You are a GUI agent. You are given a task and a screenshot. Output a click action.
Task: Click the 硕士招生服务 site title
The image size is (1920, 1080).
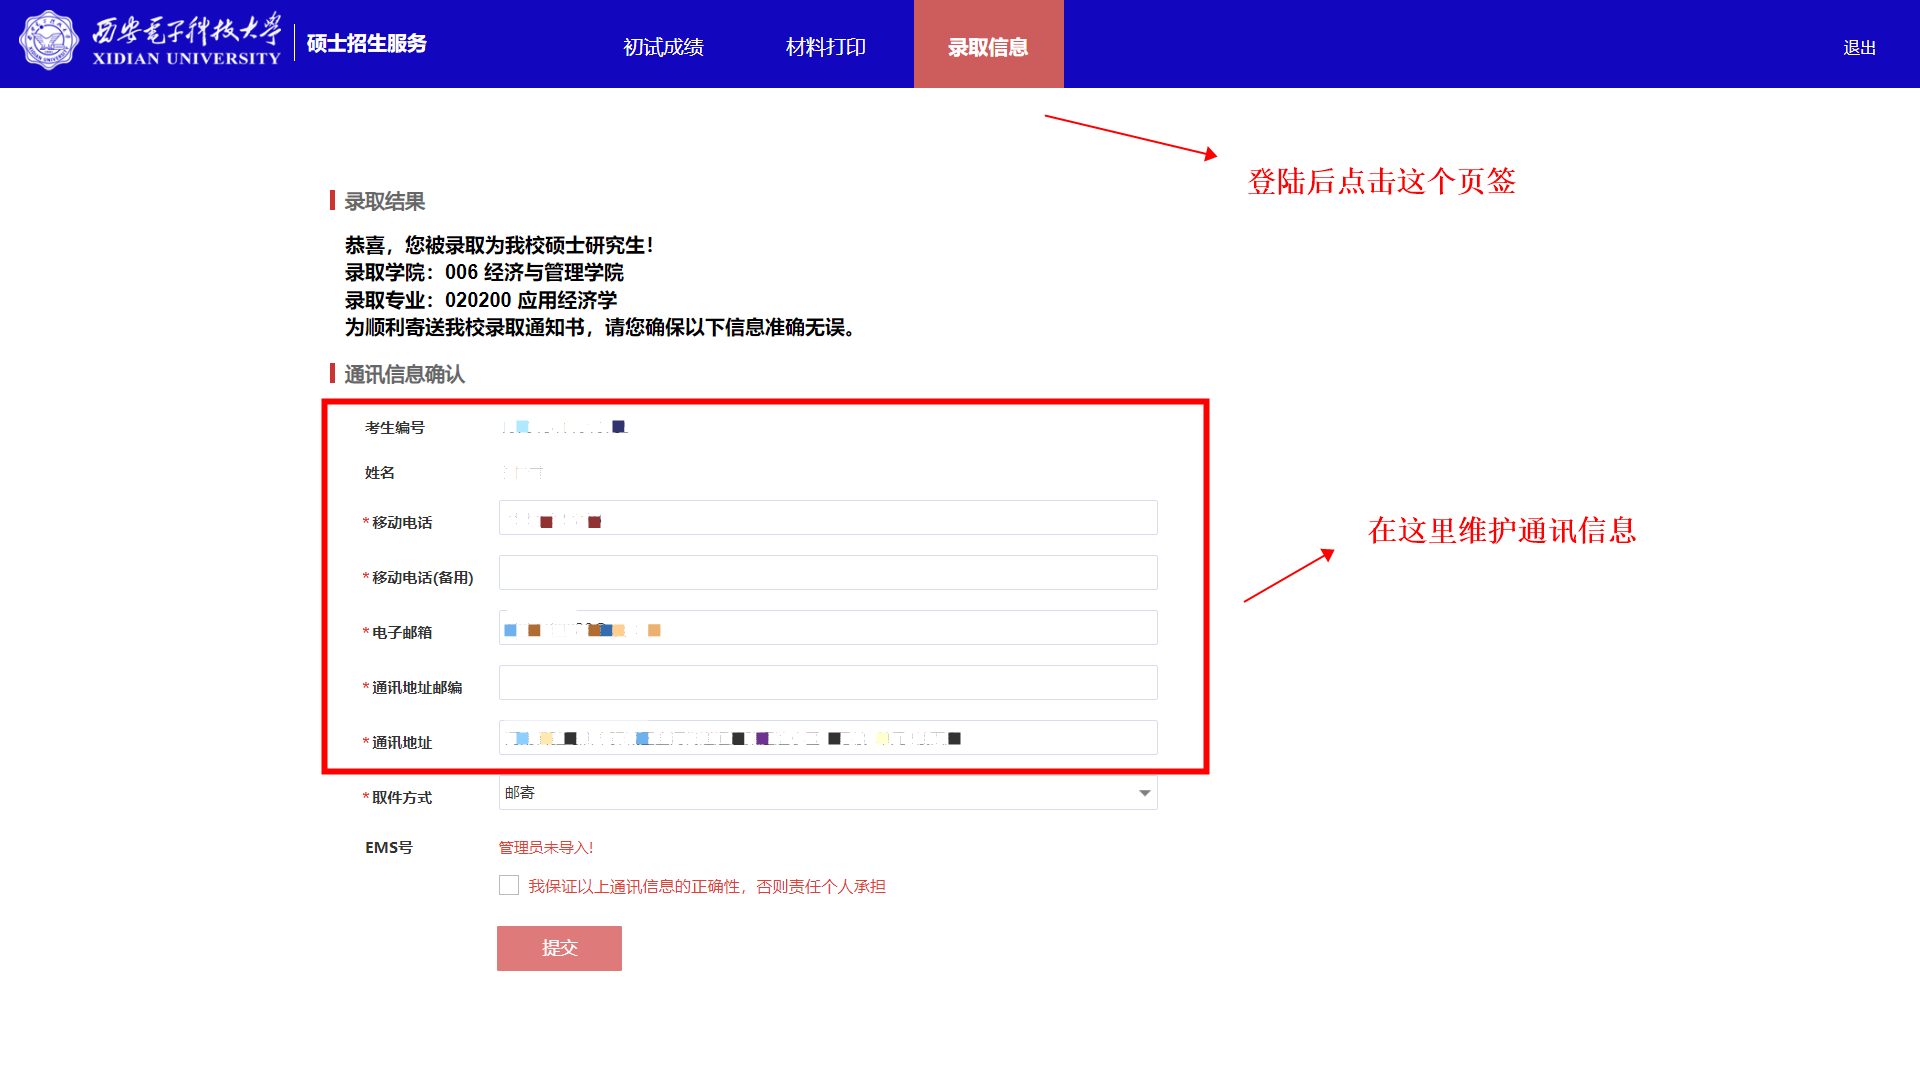pos(366,44)
